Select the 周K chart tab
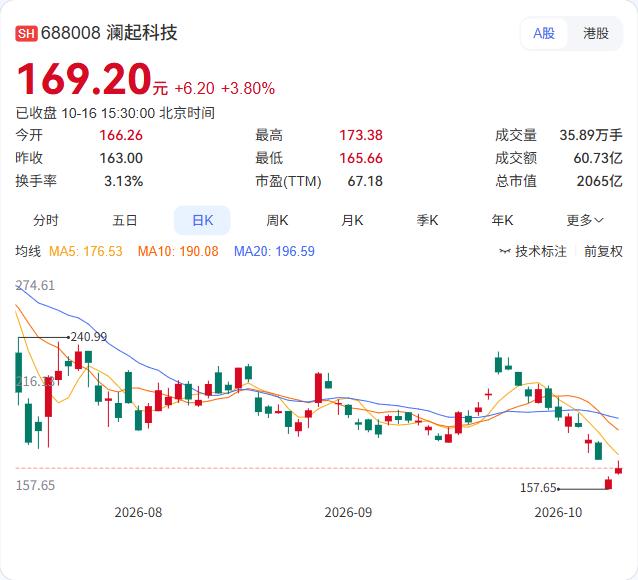 pos(277,220)
